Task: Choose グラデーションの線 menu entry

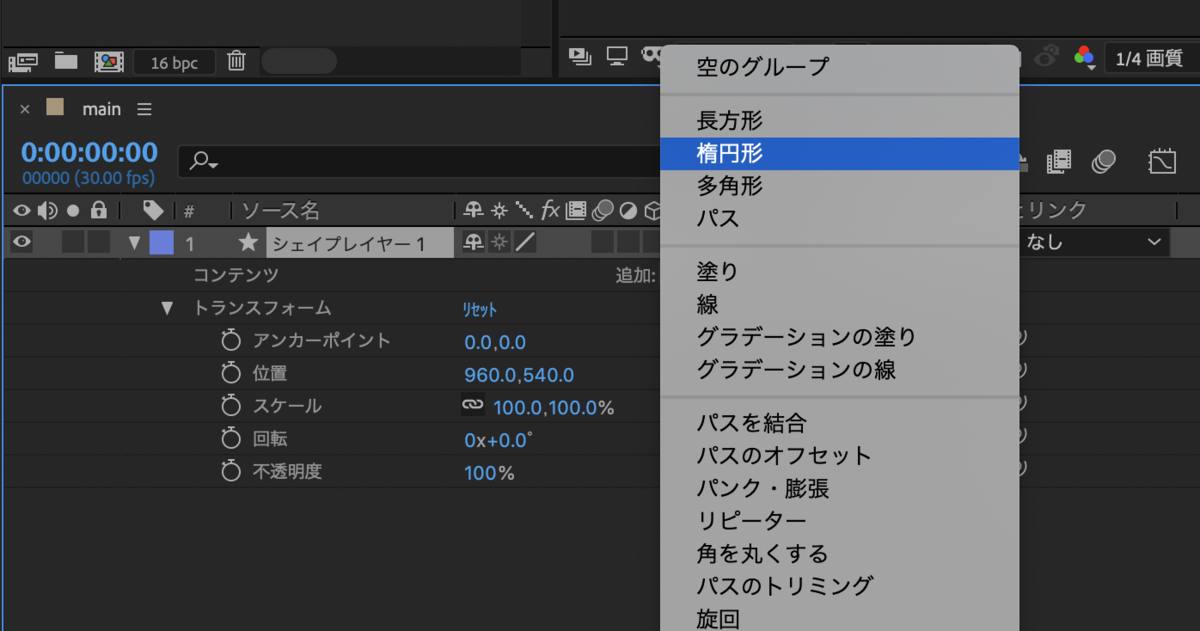Action: pyautogui.click(x=840, y=369)
